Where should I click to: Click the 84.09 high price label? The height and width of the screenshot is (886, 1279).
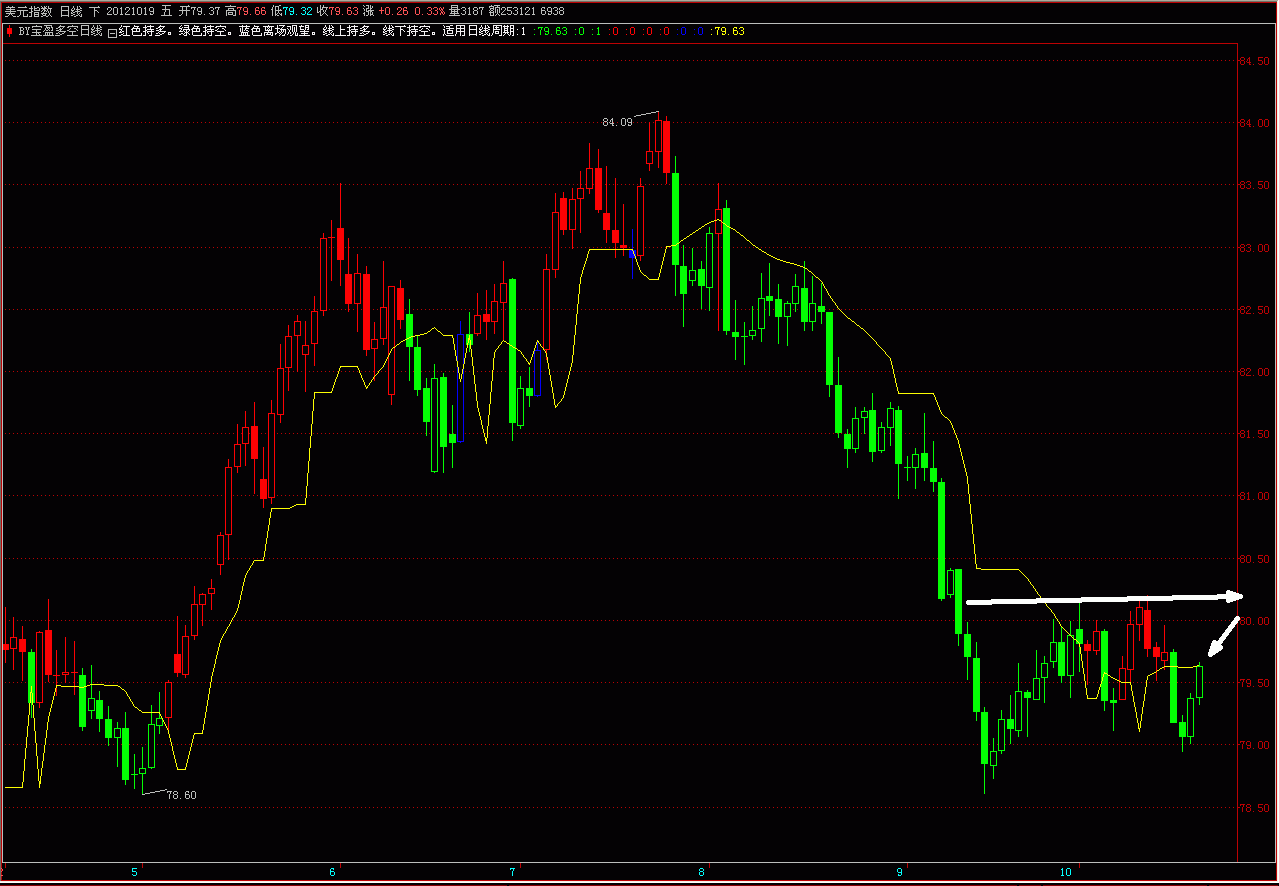click(617, 122)
